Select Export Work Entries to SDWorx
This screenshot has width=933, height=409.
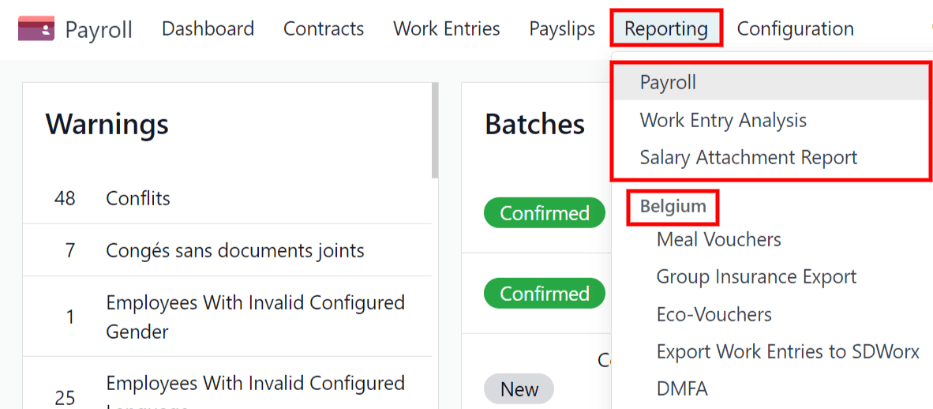[x=787, y=352]
